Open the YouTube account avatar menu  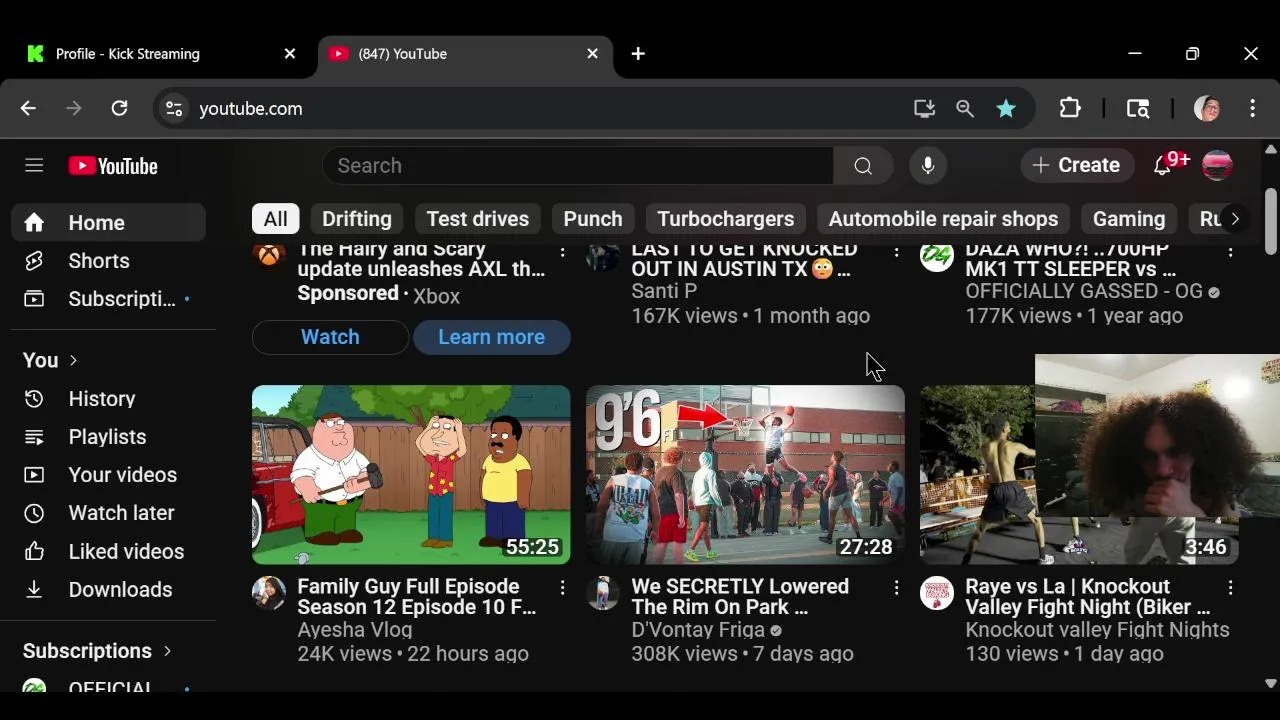(x=1217, y=166)
